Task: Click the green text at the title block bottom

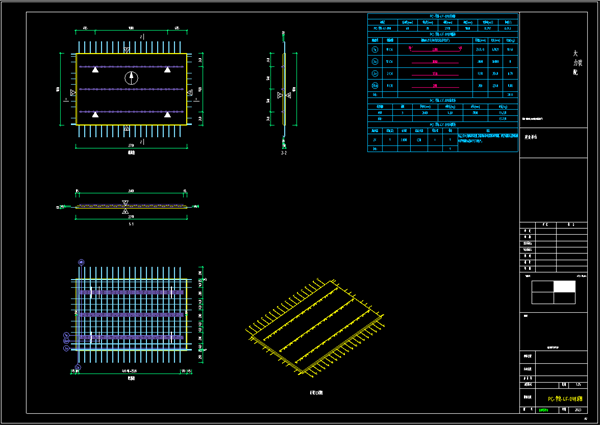Action: pos(543,410)
